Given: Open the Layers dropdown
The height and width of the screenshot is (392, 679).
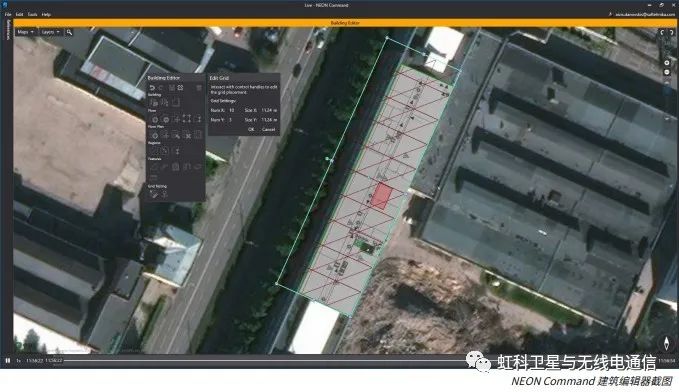Looking at the screenshot, I should [50, 32].
